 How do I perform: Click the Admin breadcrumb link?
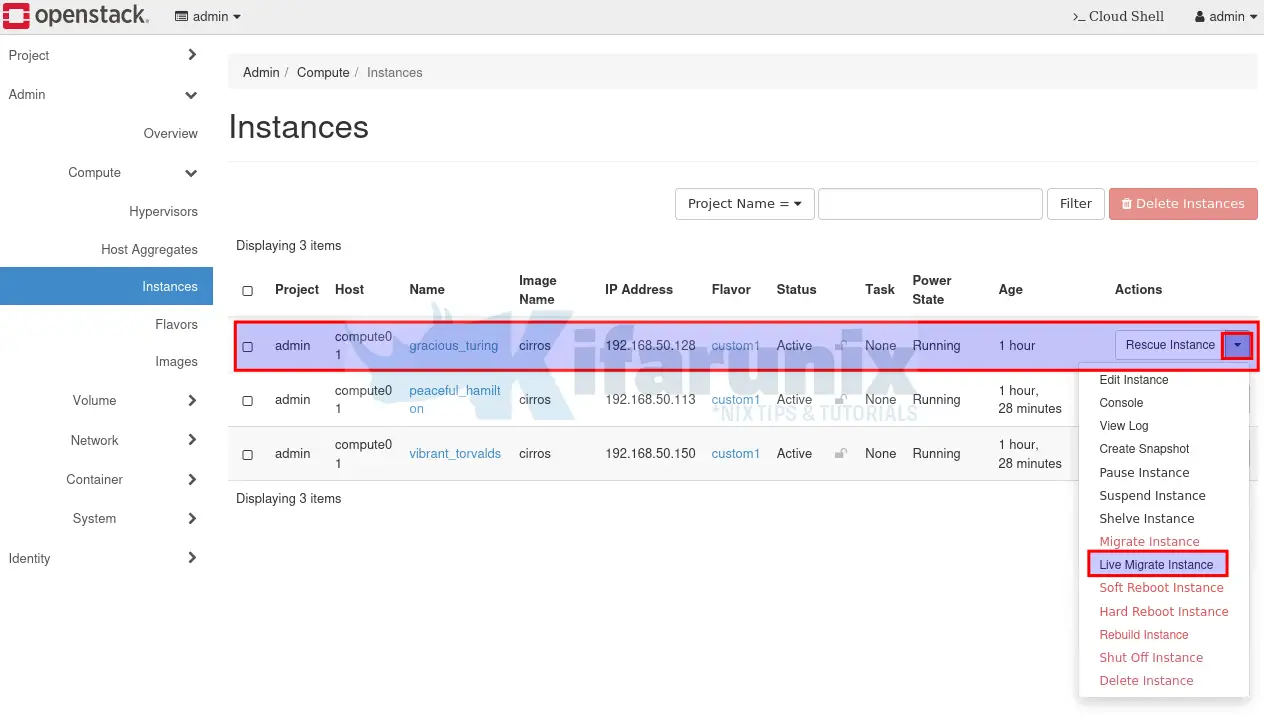261,72
